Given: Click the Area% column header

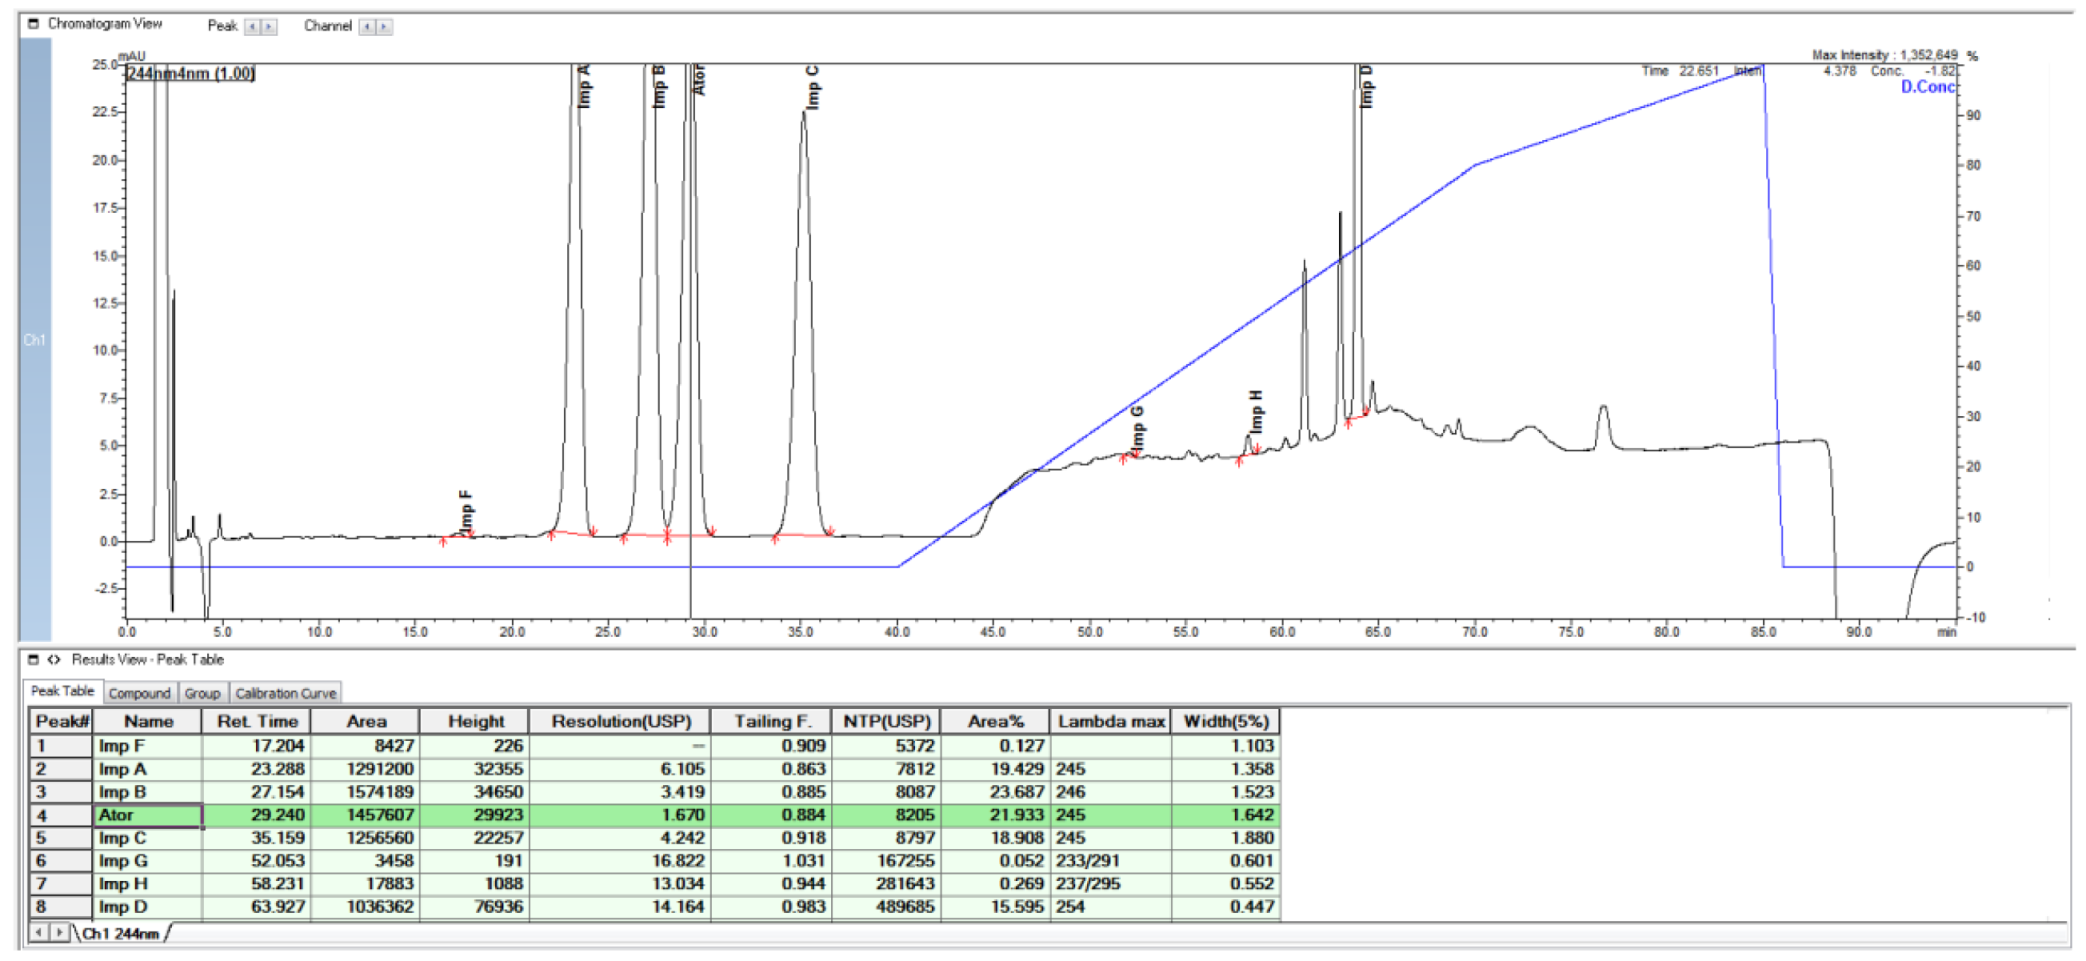Looking at the screenshot, I should [995, 721].
